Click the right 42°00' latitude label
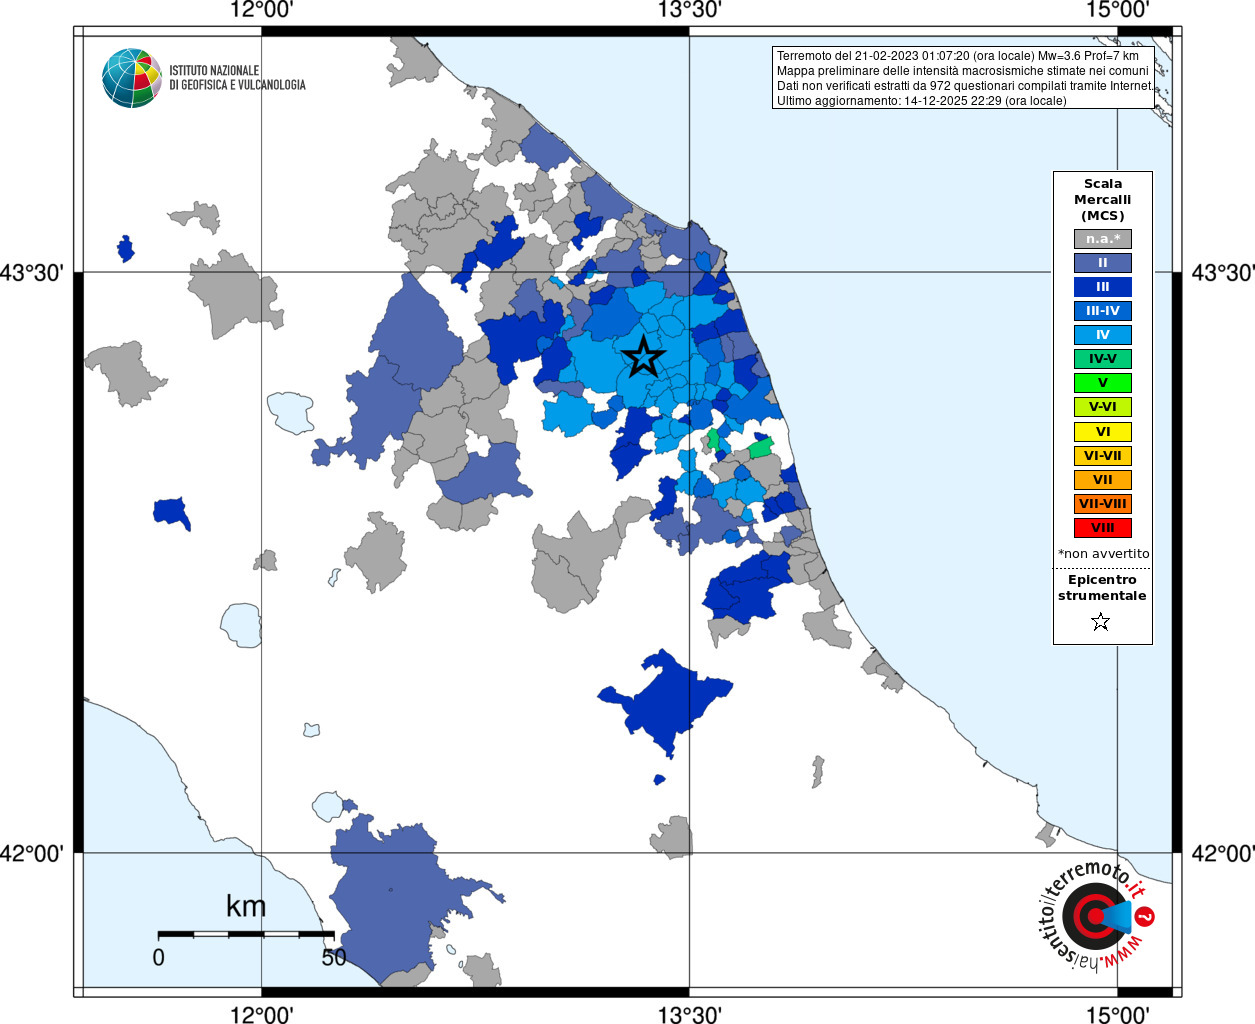The image size is (1255, 1024). point(1222,853)
